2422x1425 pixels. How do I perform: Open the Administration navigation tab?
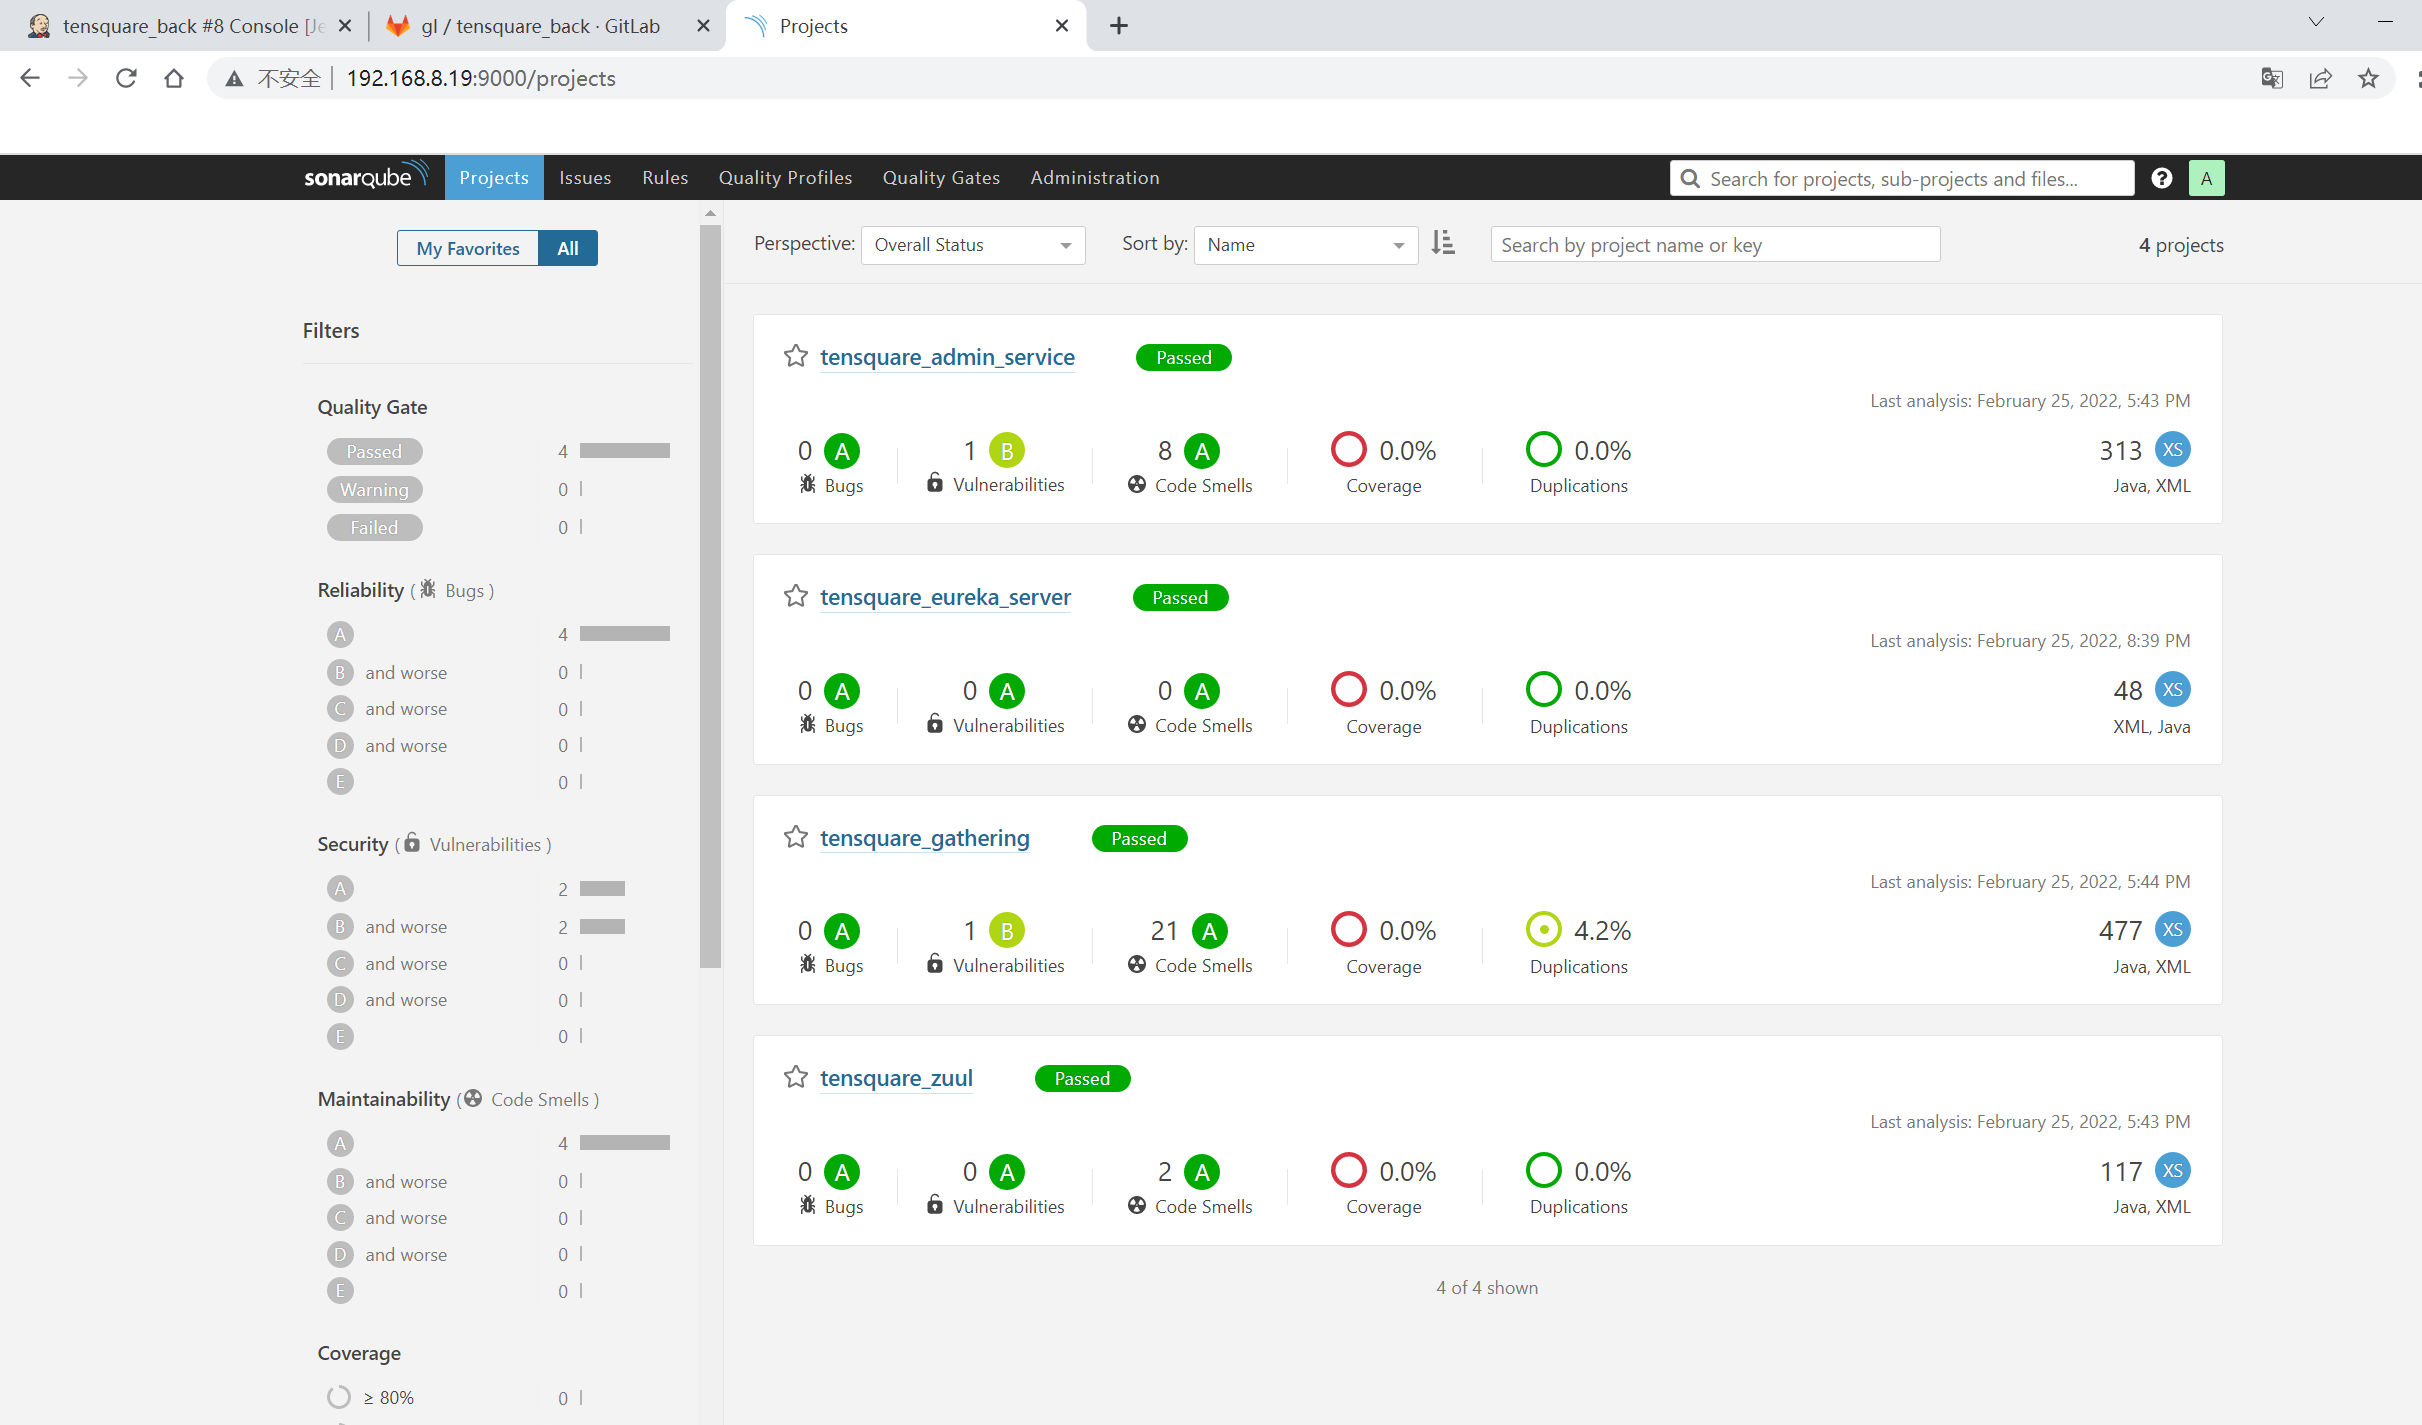1095,177
